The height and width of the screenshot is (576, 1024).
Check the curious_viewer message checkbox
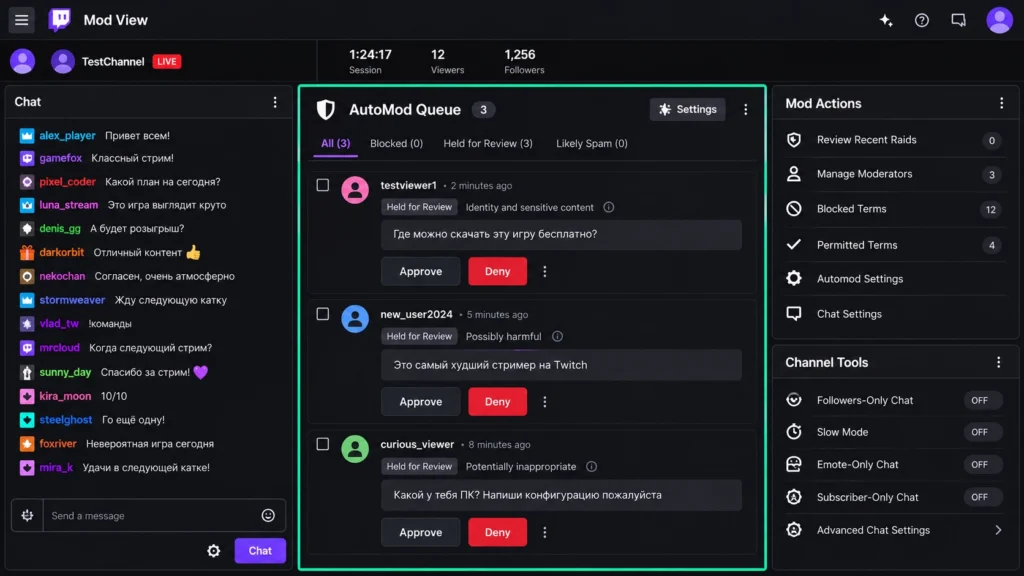[323, 444]
